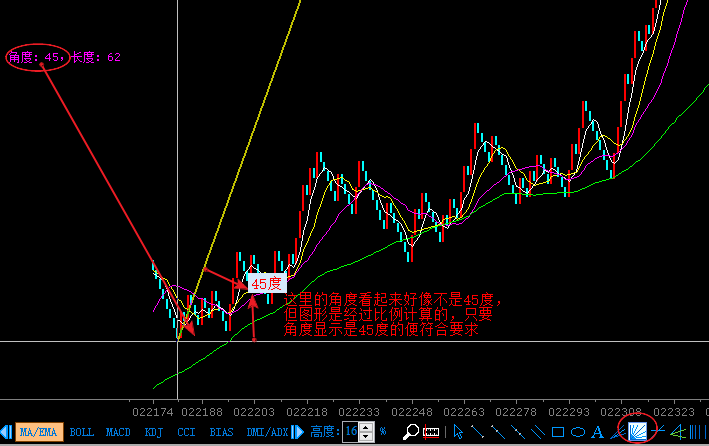The height and width of the screenshot is (446, 709).
Task: Decrease height value with down stepper
Action: click(x=367, y=437)
